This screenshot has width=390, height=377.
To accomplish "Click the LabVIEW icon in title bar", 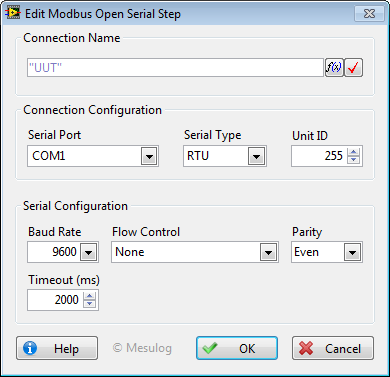I will coord(13,13).
